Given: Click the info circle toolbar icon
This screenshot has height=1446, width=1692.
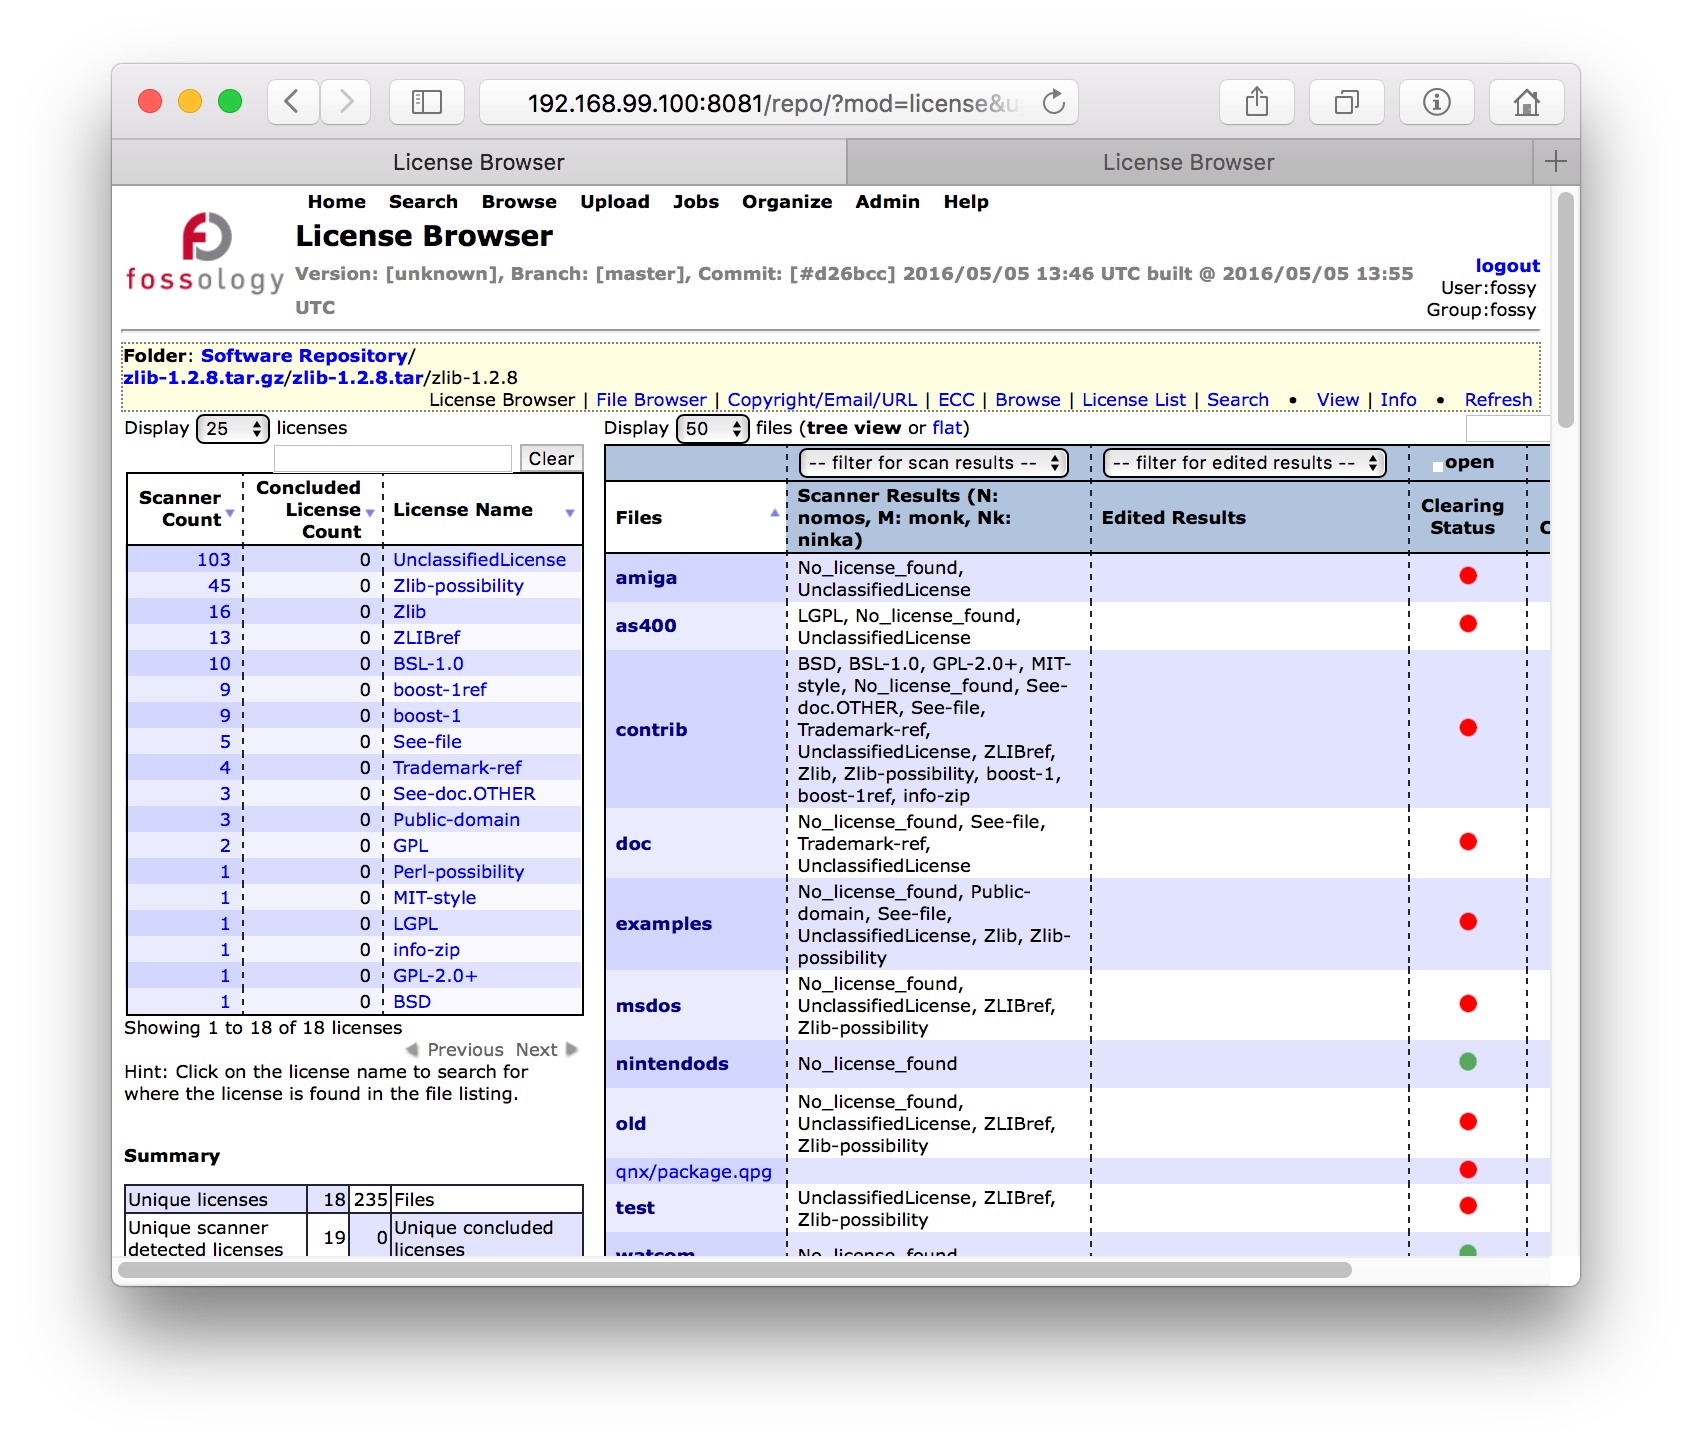Looking at the screenshot, I should 1437,102.
